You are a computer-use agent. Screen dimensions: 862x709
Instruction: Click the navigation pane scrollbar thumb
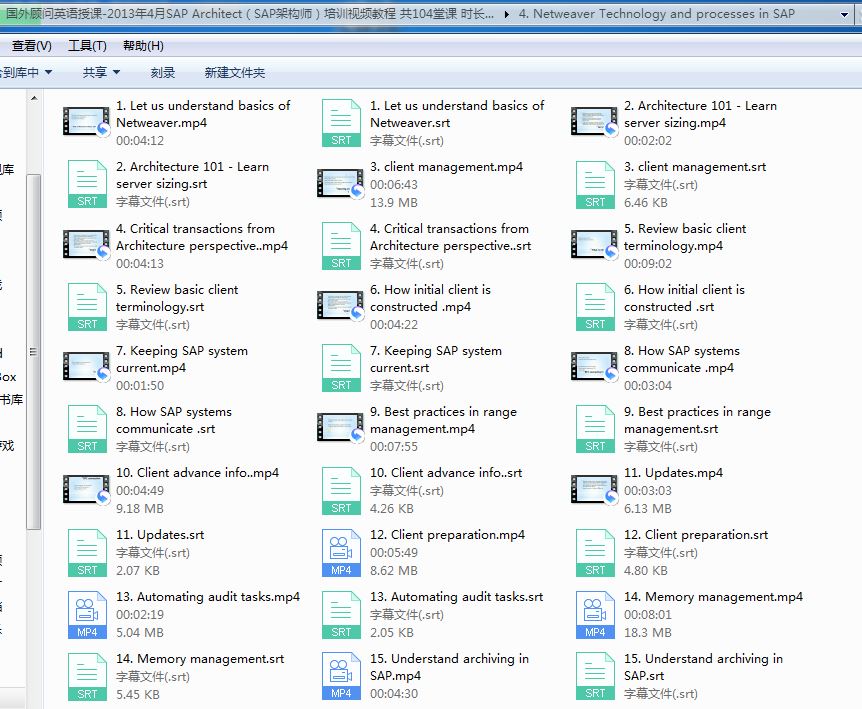tap(34, 352)
